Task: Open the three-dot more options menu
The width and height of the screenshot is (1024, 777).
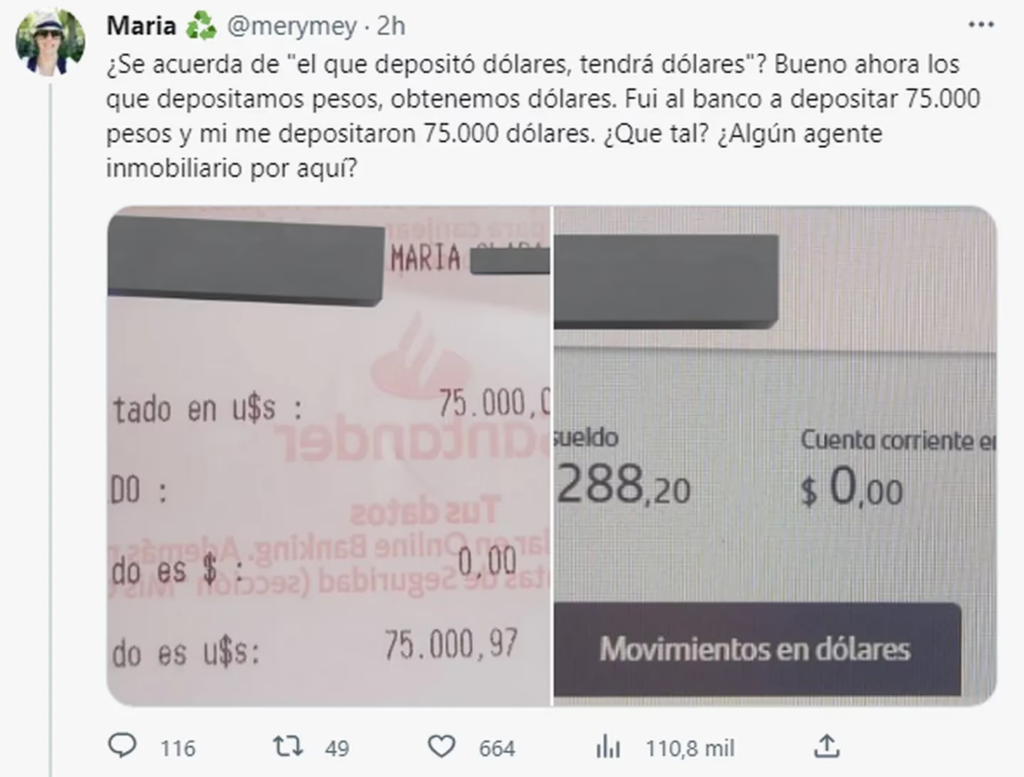Action: coord(981,25)
